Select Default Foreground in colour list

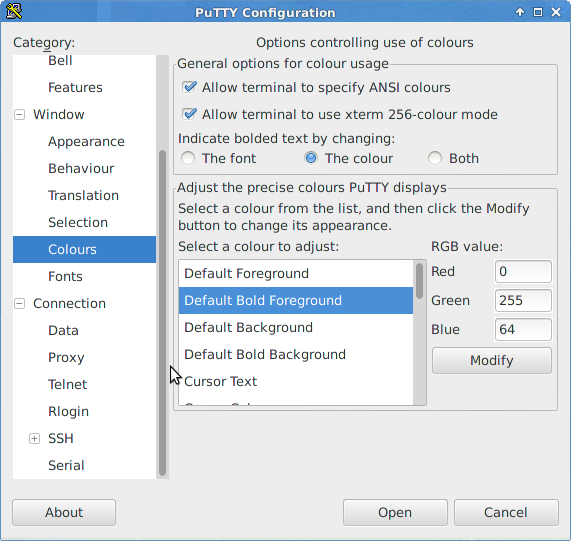click(296, 273)
